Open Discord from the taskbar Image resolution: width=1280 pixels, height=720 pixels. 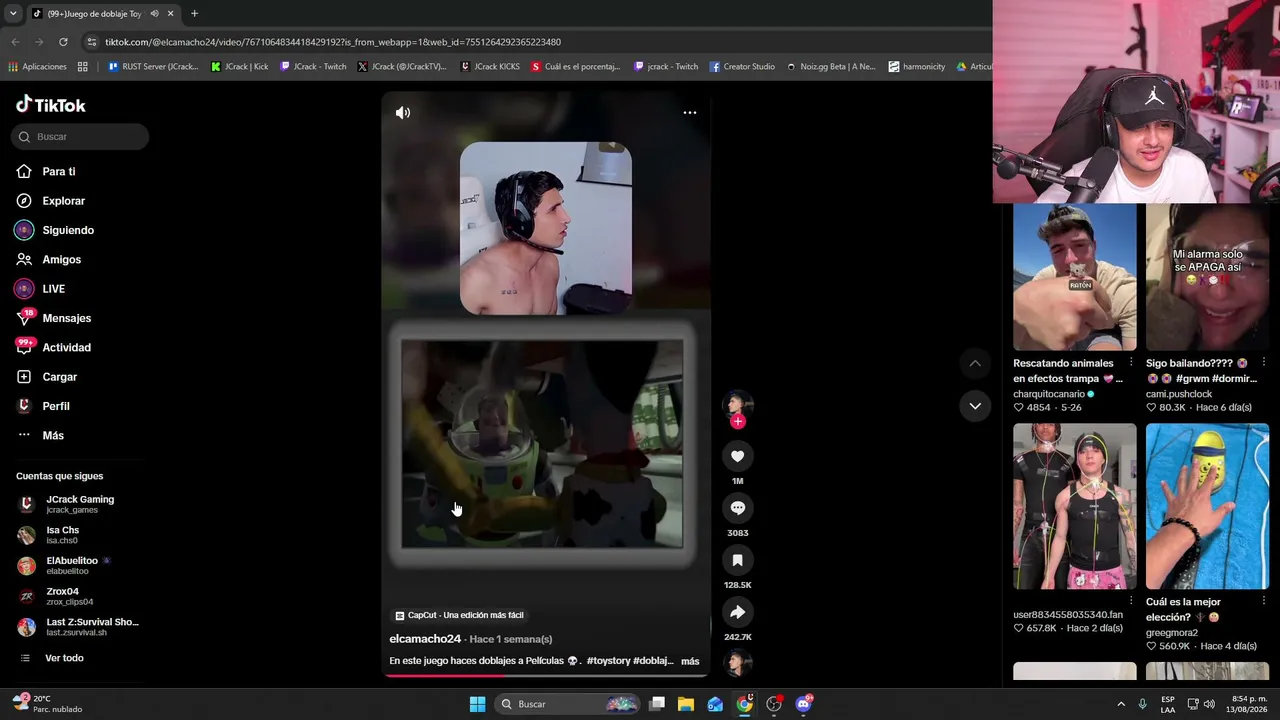[x=803, y=704]
